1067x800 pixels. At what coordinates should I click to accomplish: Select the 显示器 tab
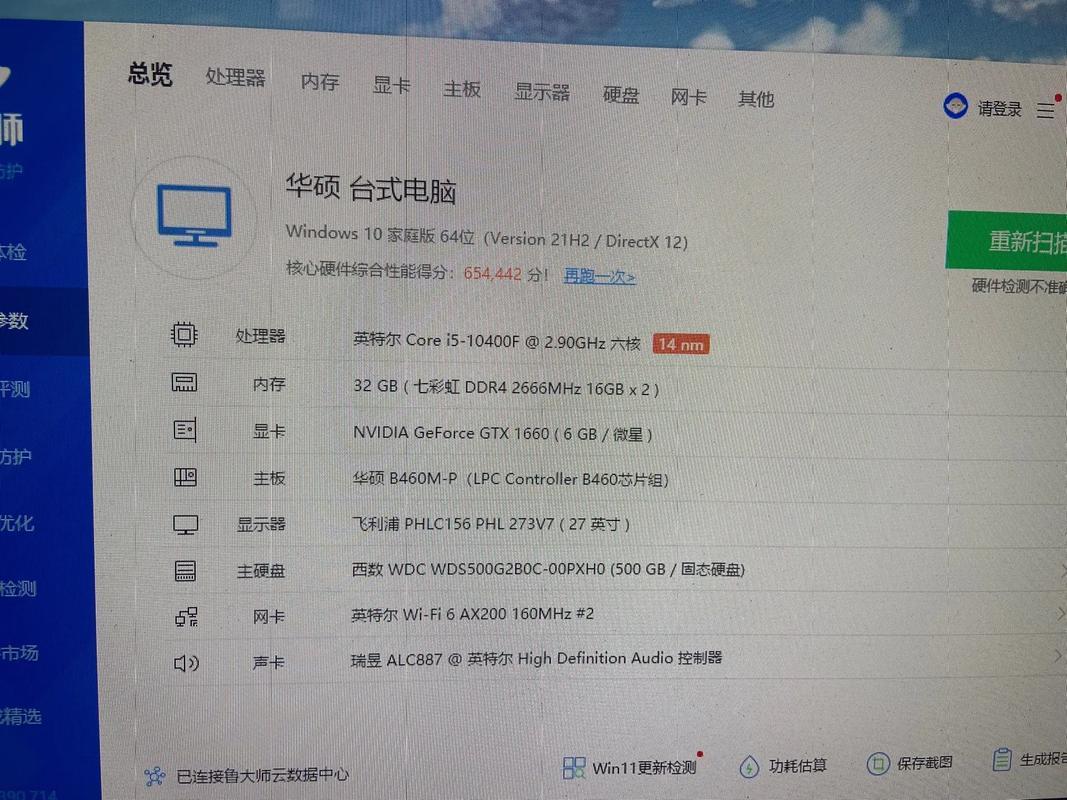[x=542, y=92]
